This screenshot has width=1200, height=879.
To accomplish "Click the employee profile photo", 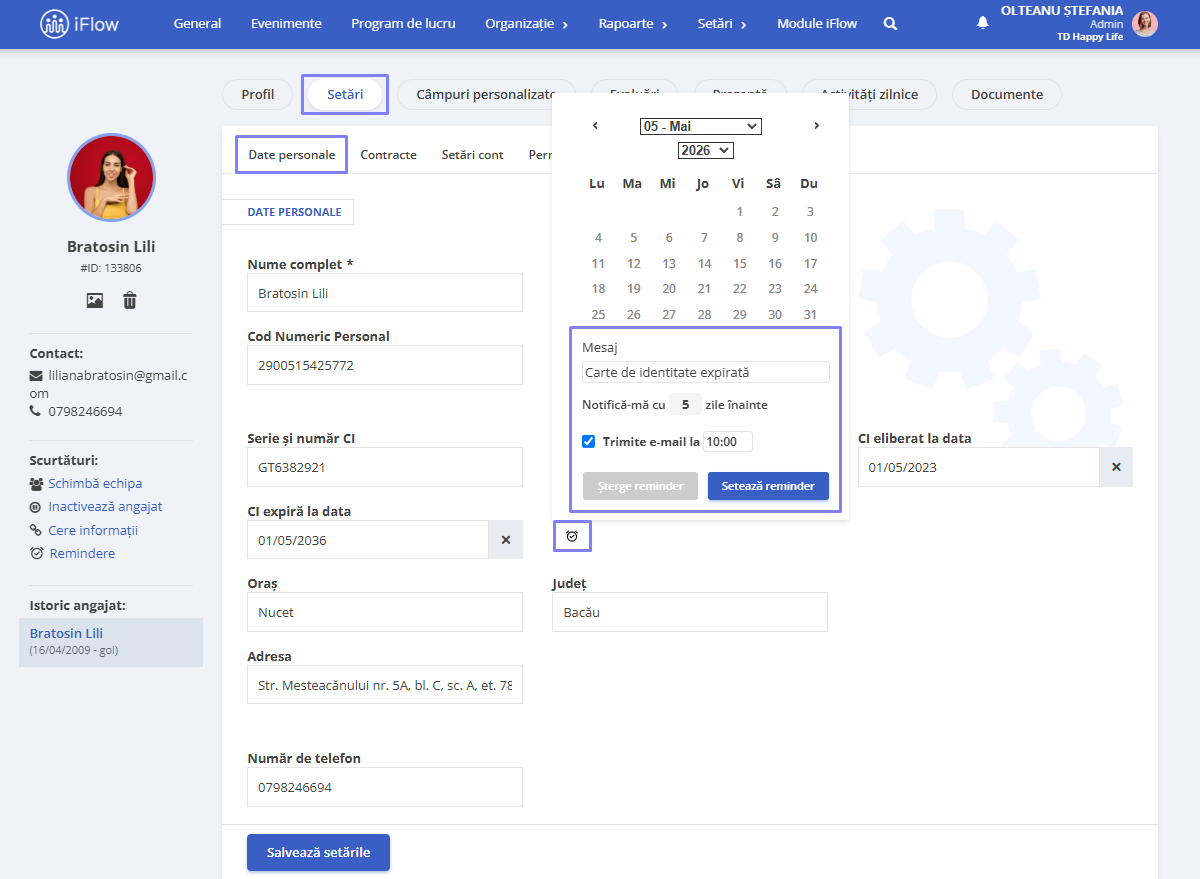I will click(x=111, y=178).
